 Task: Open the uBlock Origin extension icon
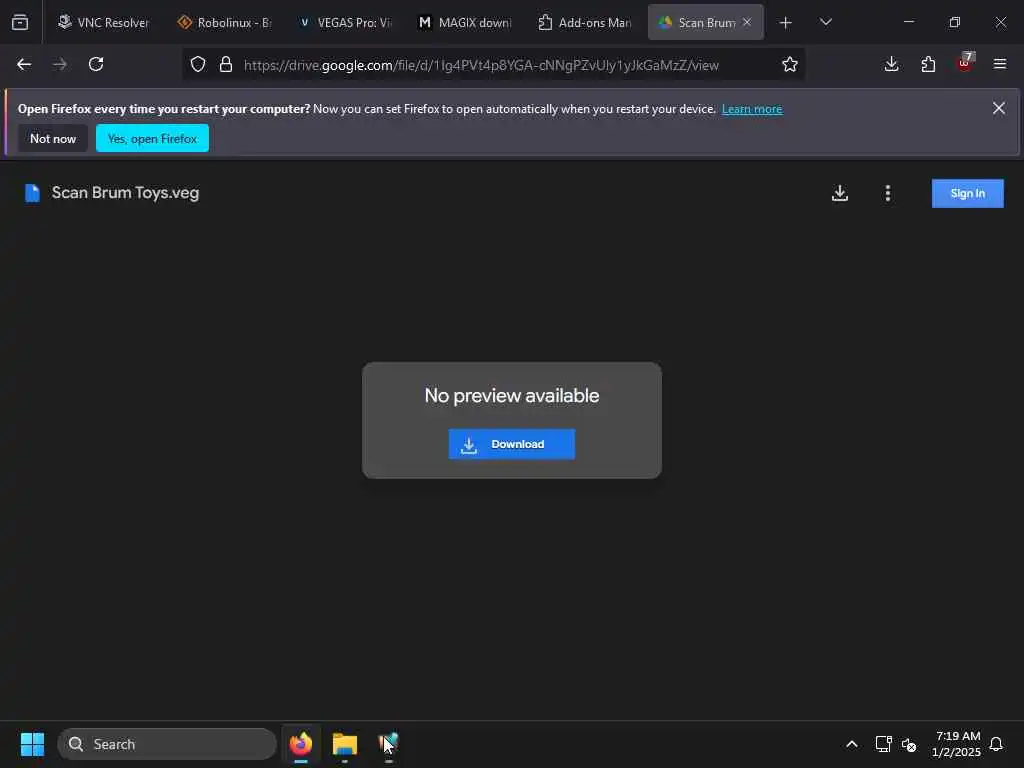pos(965,64)
